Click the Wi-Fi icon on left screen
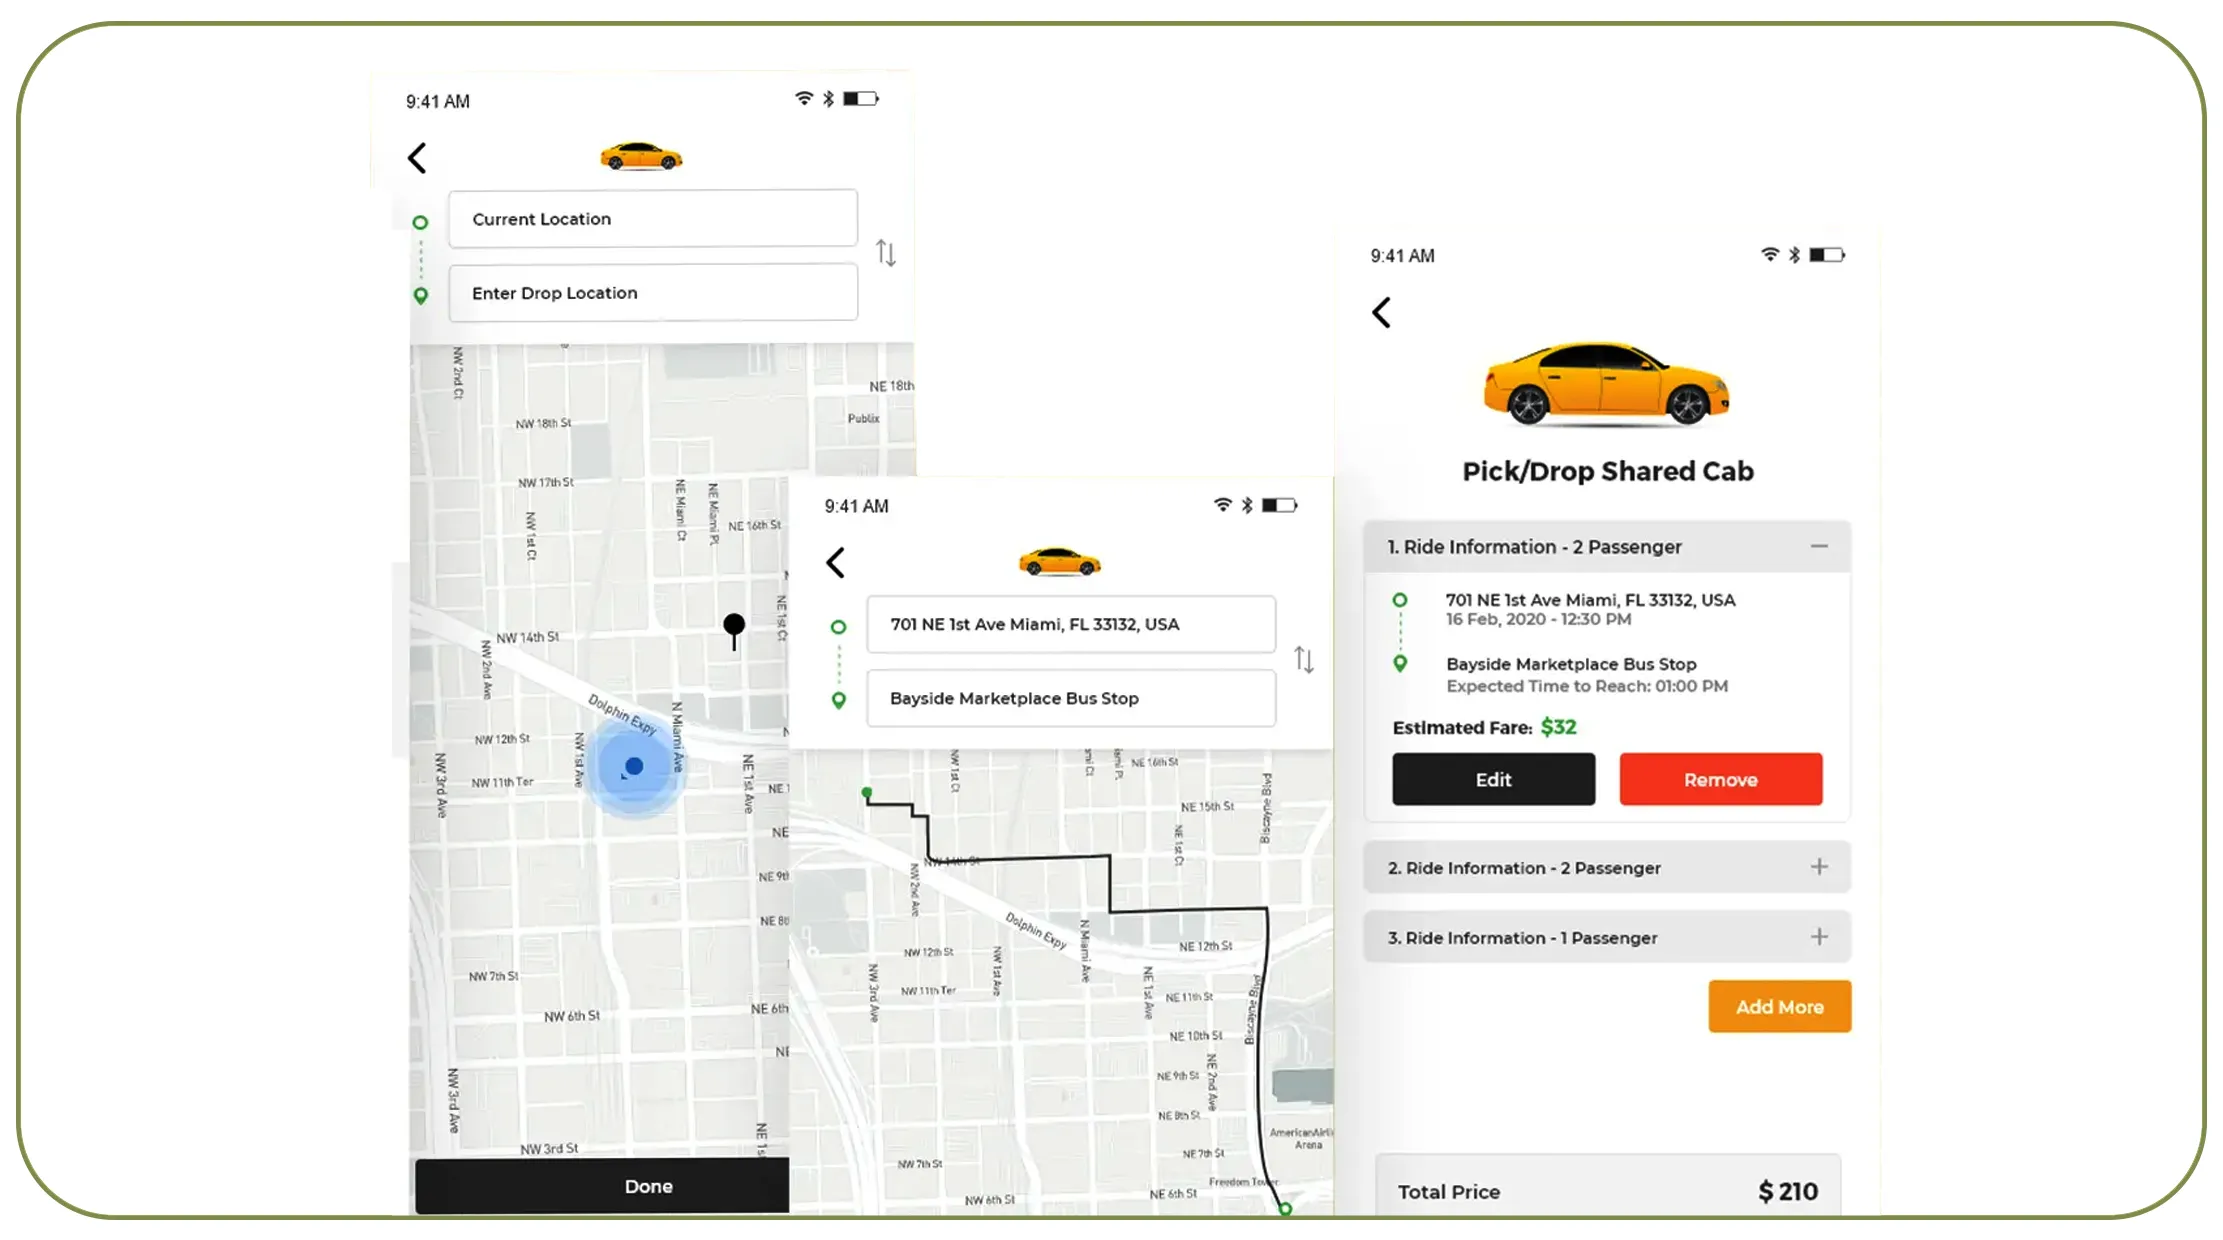Screen dimensions: 2223x1240 point(804,98)
